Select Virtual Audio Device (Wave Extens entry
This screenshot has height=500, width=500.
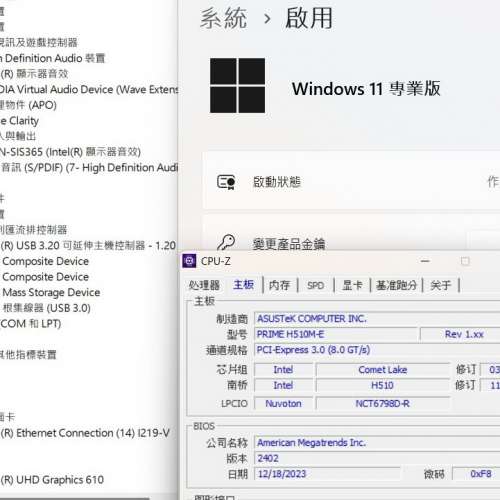(x=89, y=89)
